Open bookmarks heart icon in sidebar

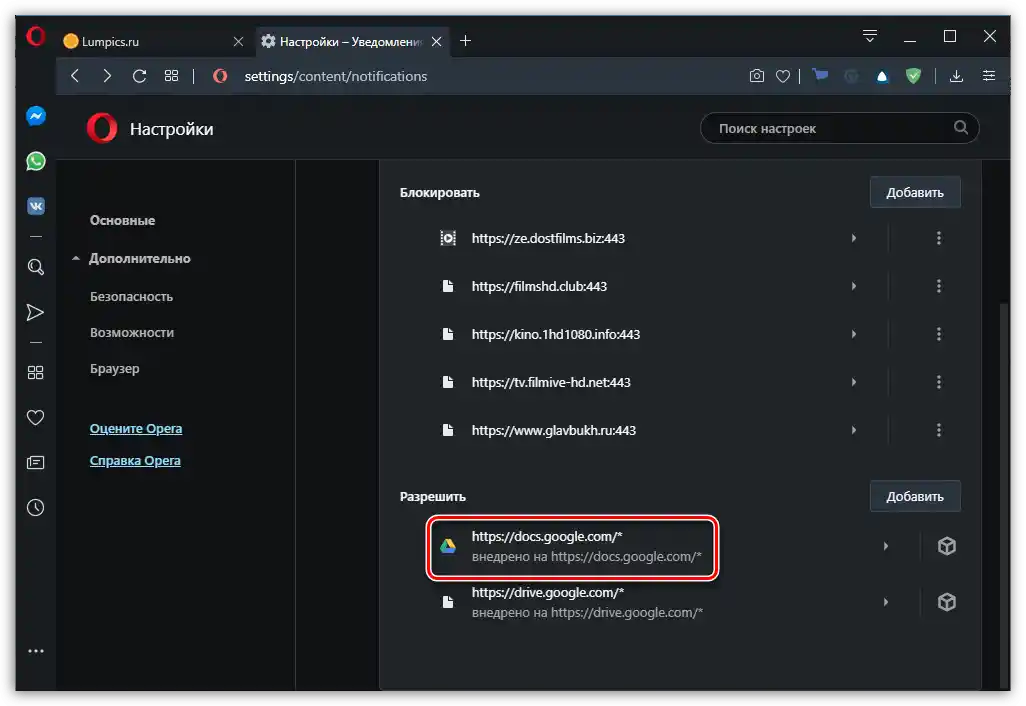pyautogui.click(x=36, y=417)
